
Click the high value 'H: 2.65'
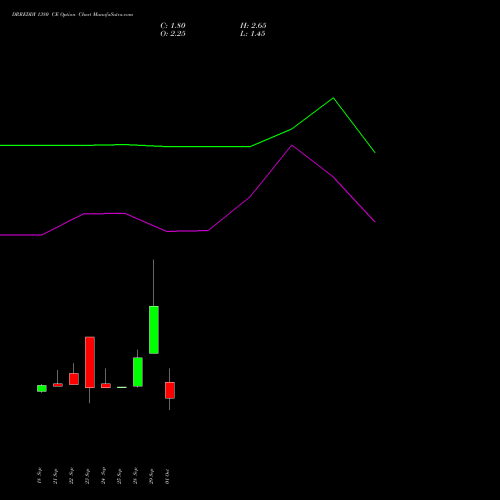(253, 26)
